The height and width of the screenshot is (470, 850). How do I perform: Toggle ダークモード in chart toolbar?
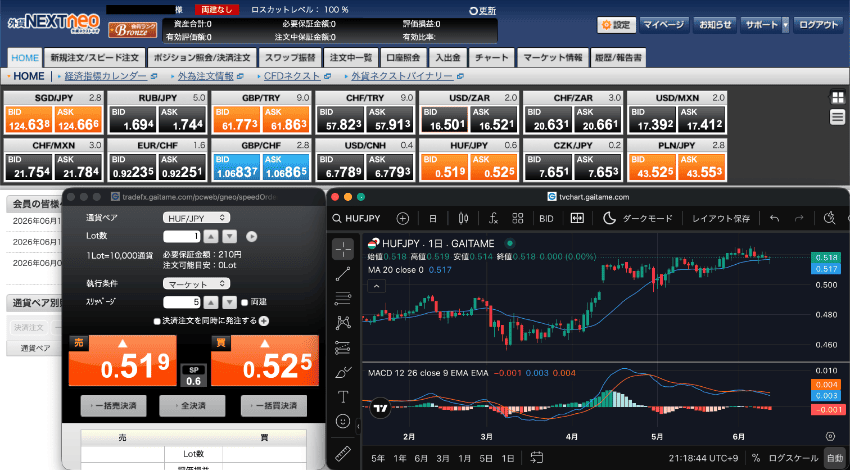(x=638, y=218)
